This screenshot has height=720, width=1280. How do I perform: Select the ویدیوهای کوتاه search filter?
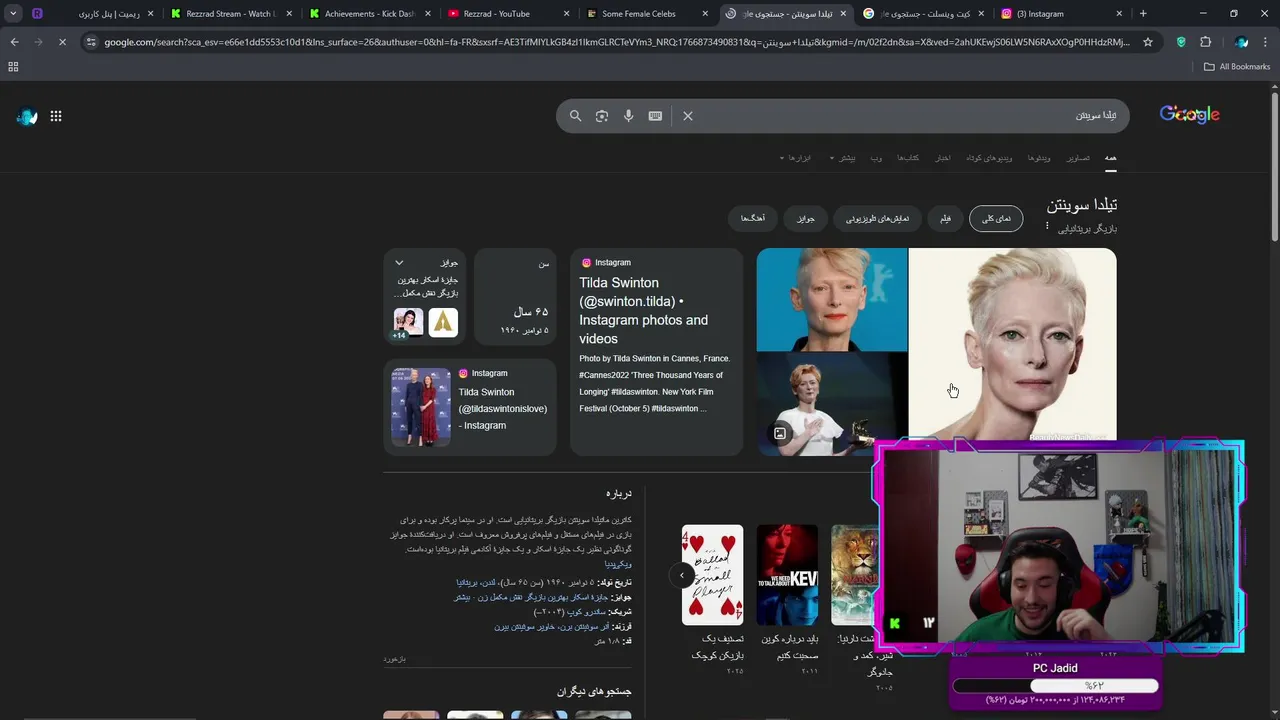989,158
